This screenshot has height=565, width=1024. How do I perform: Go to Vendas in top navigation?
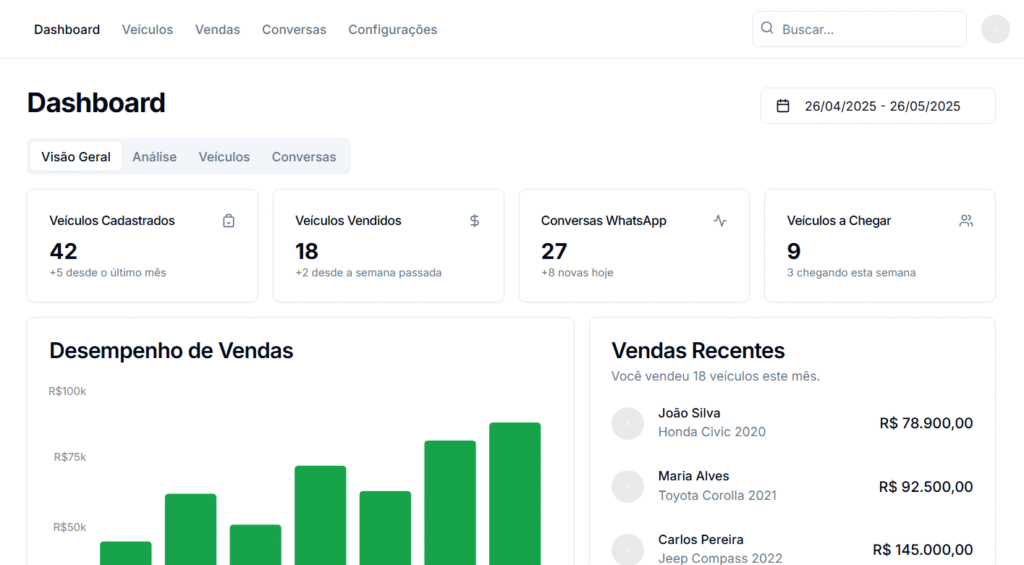[x=217, y=30]
